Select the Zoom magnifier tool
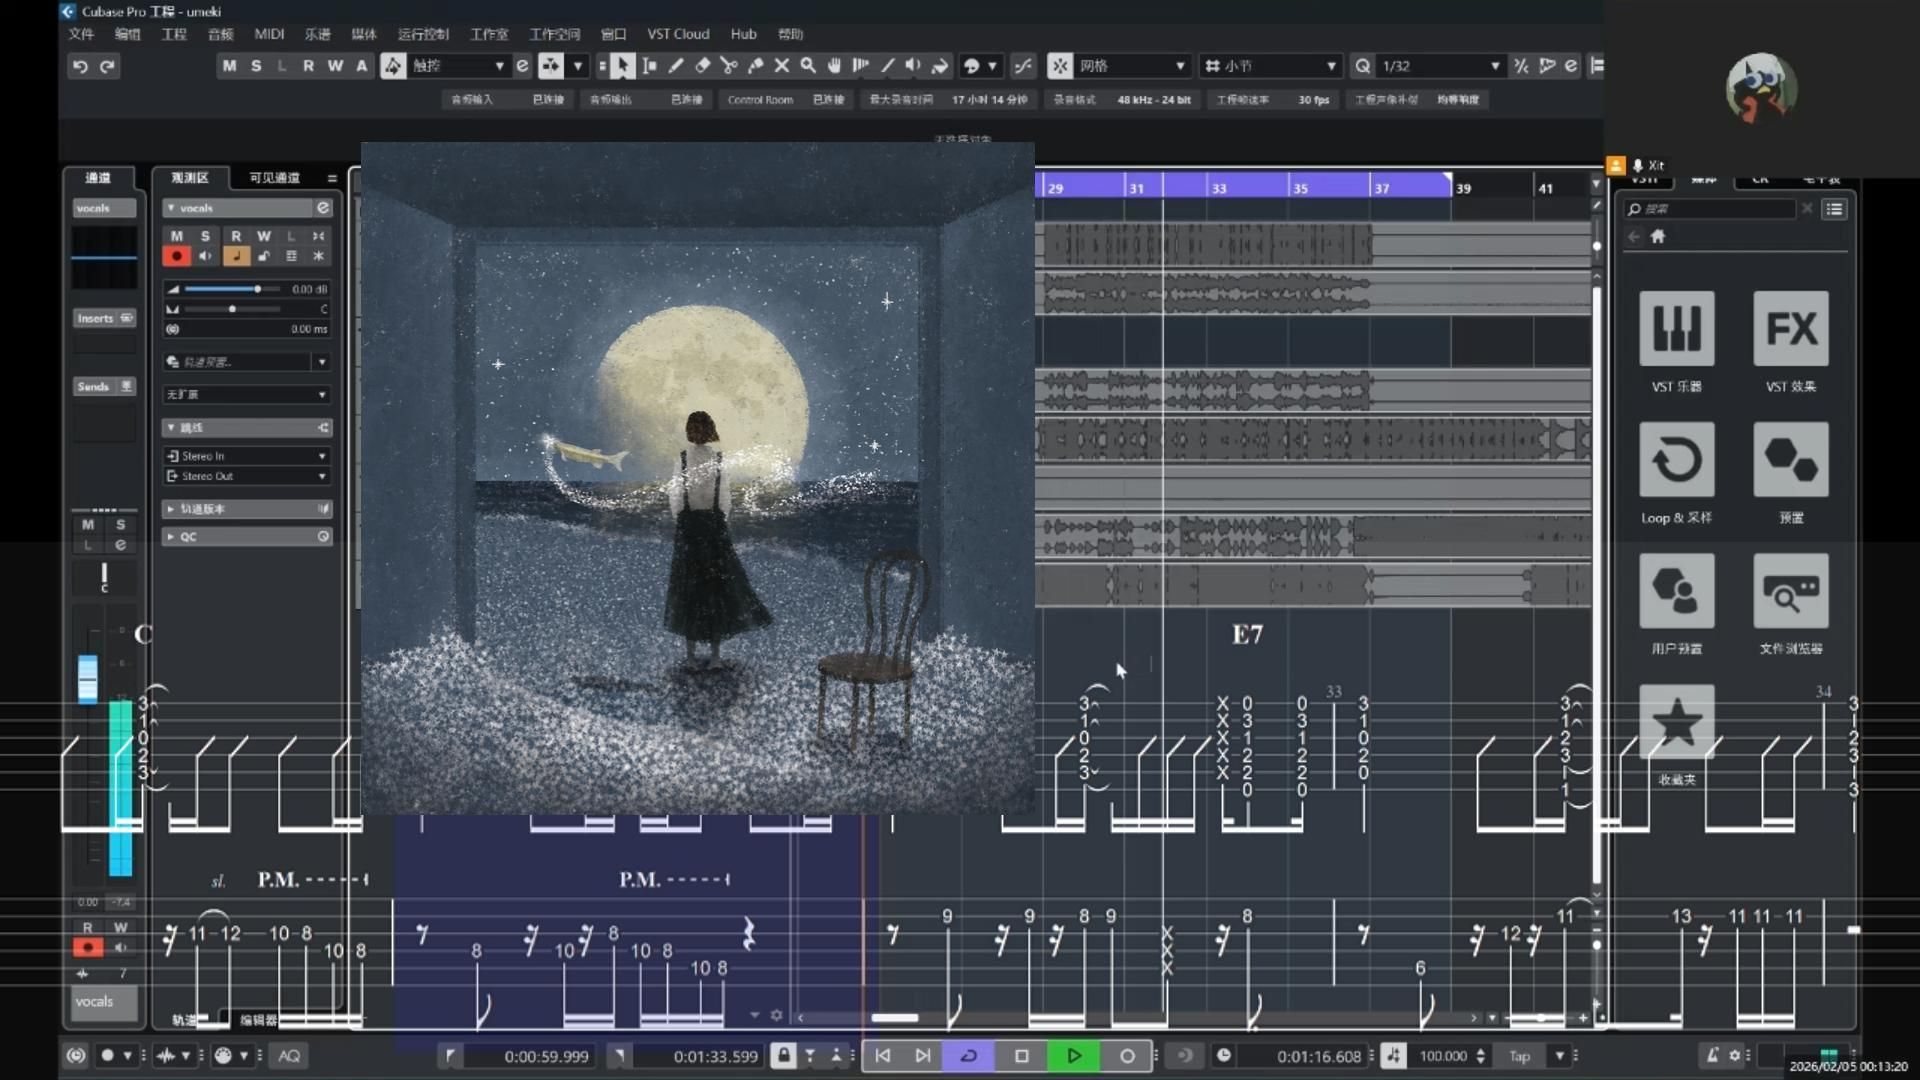This screenshot has width=1920, height=1080. [808, 66]
